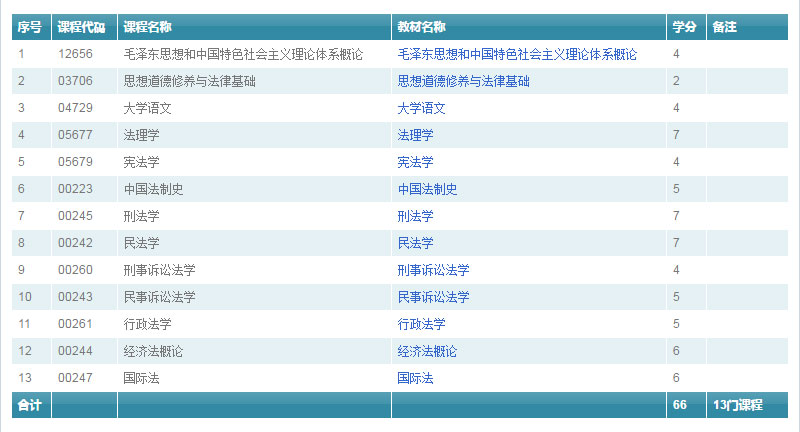Click the 序号 column header

pos(29,27)
